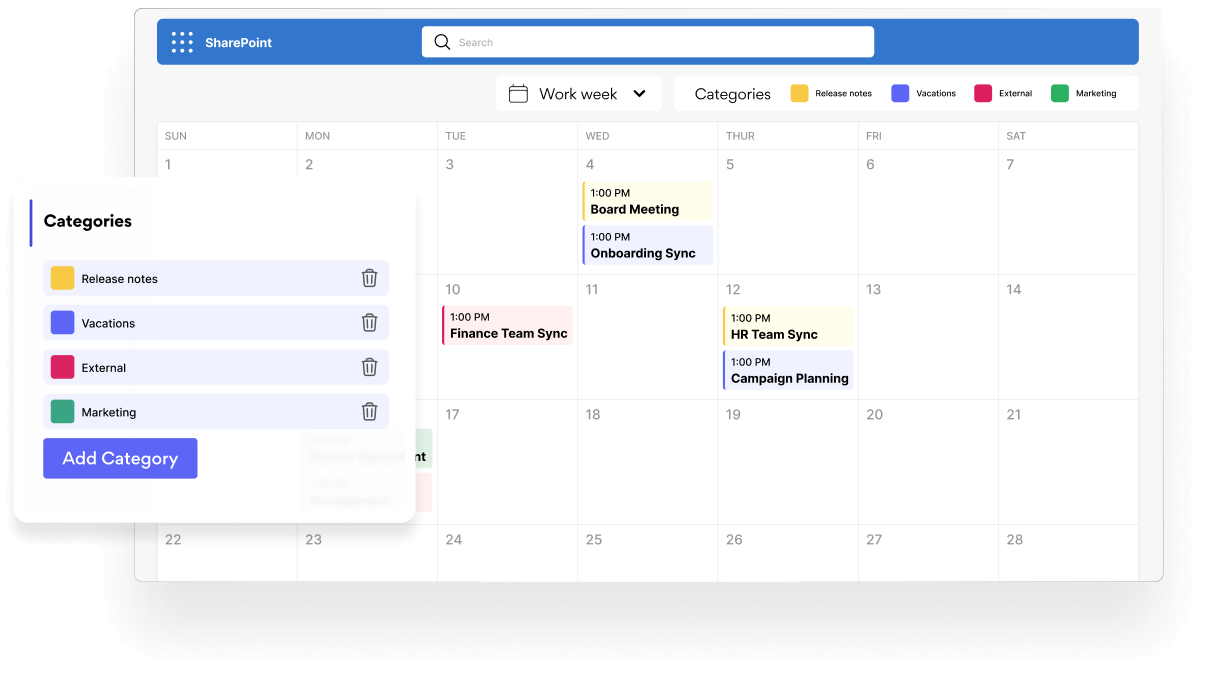The image size is (1221, 690).
Task: Open the SharePoint app launcher grid
Action: click(x=182, y=42)
